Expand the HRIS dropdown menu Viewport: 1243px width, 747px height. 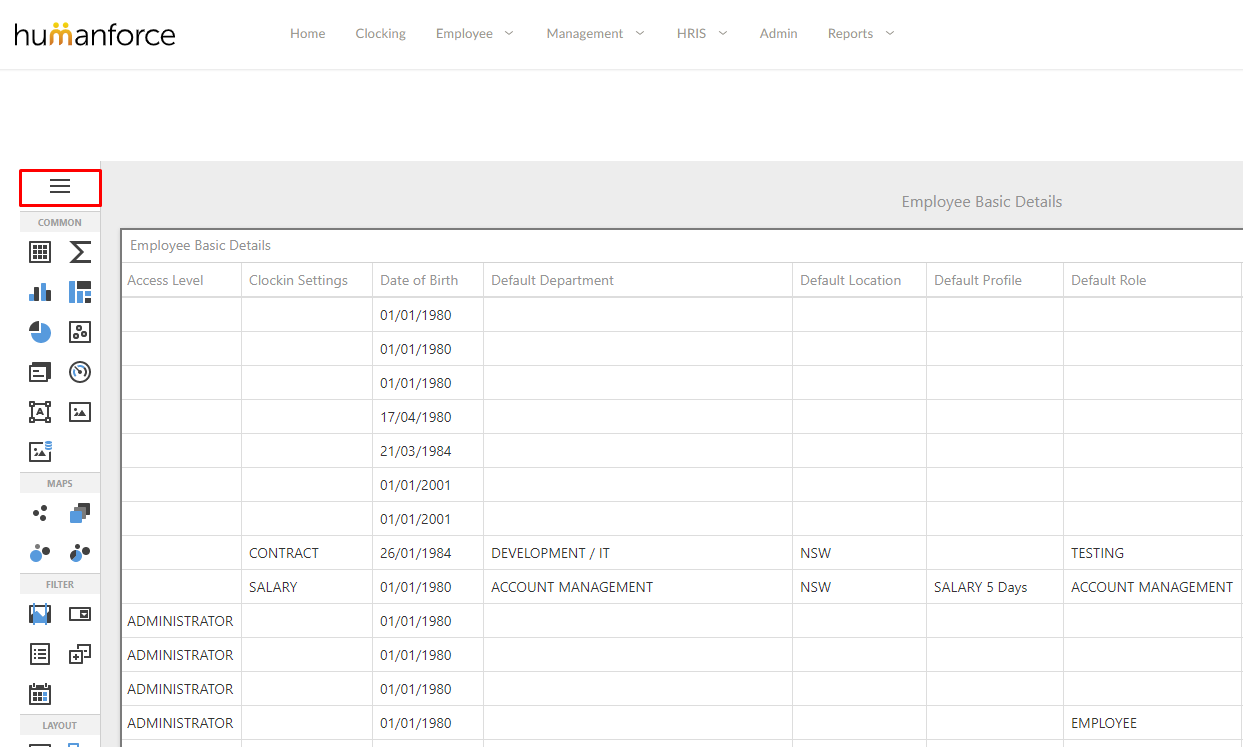coord(701,33)
